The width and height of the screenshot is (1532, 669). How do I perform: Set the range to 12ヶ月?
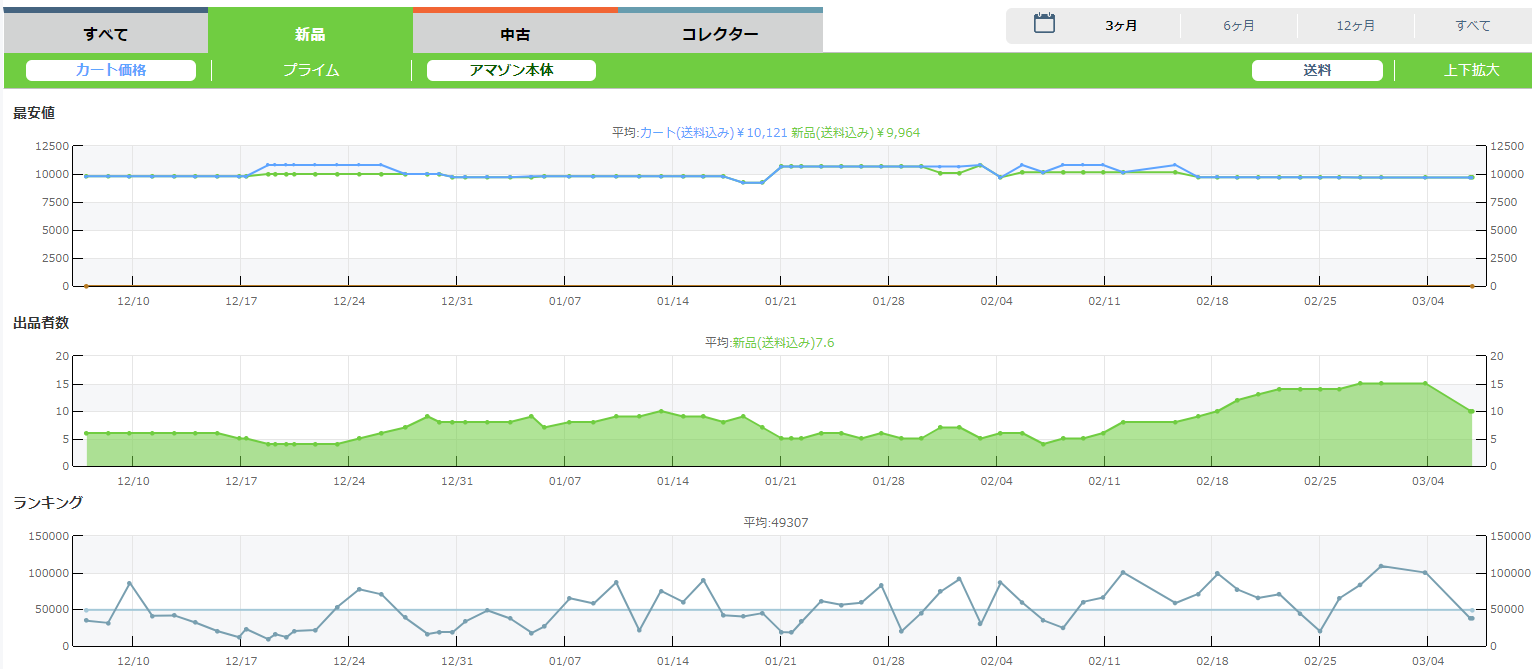click(1355, 26)
